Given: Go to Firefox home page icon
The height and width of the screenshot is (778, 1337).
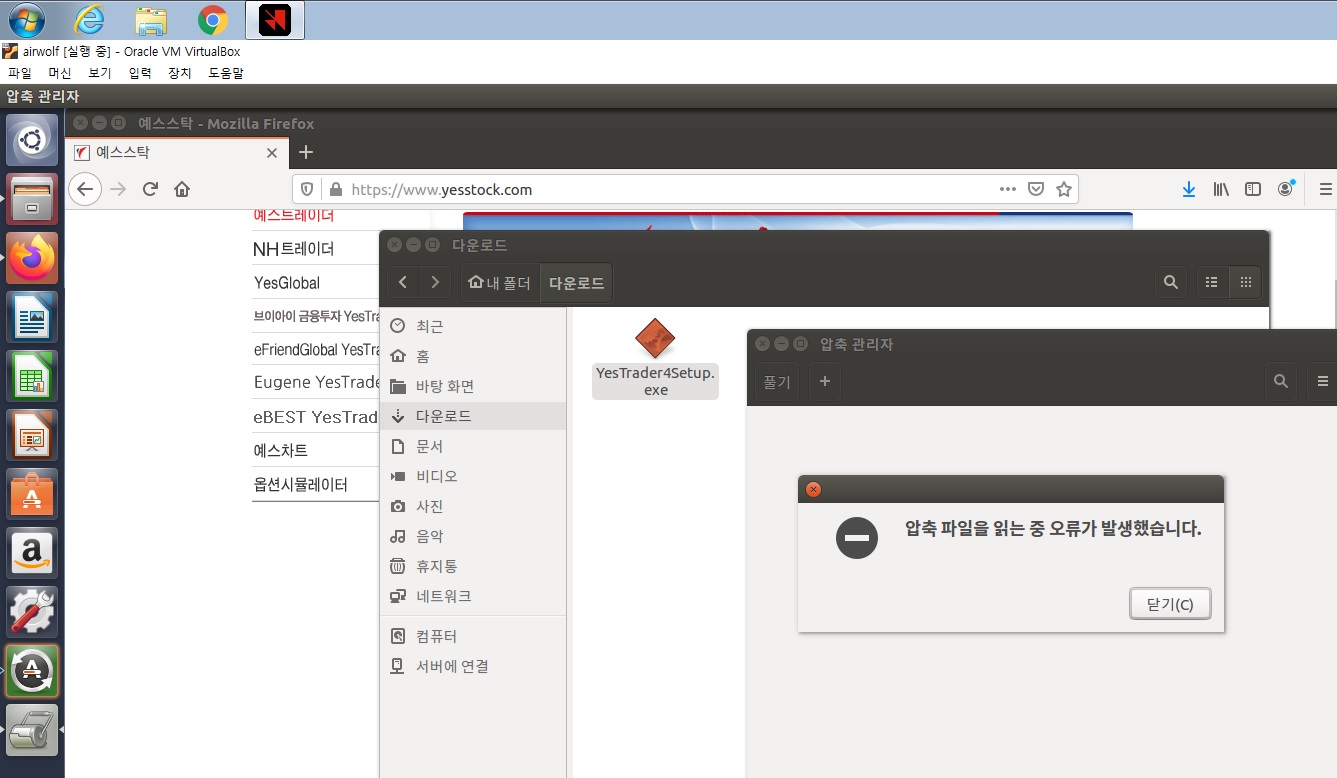Looking at the screenshot, I should [181, 189].
